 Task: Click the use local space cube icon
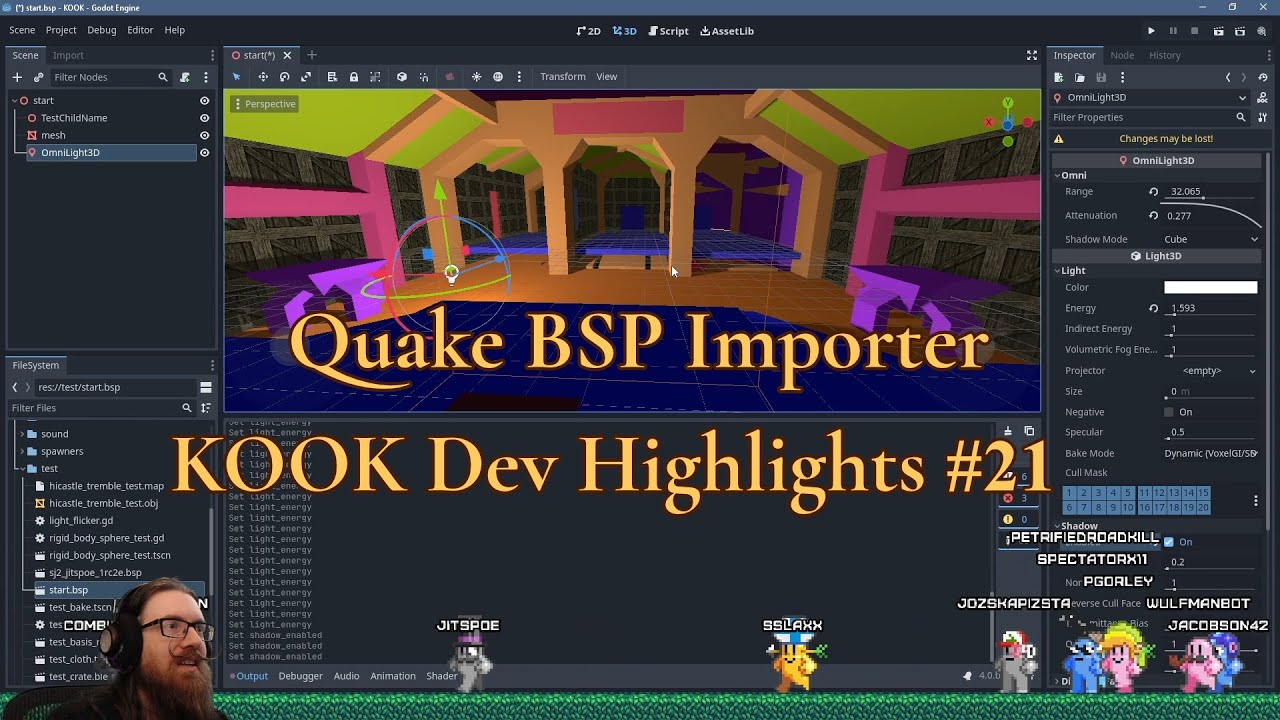[x=402, y=77]
